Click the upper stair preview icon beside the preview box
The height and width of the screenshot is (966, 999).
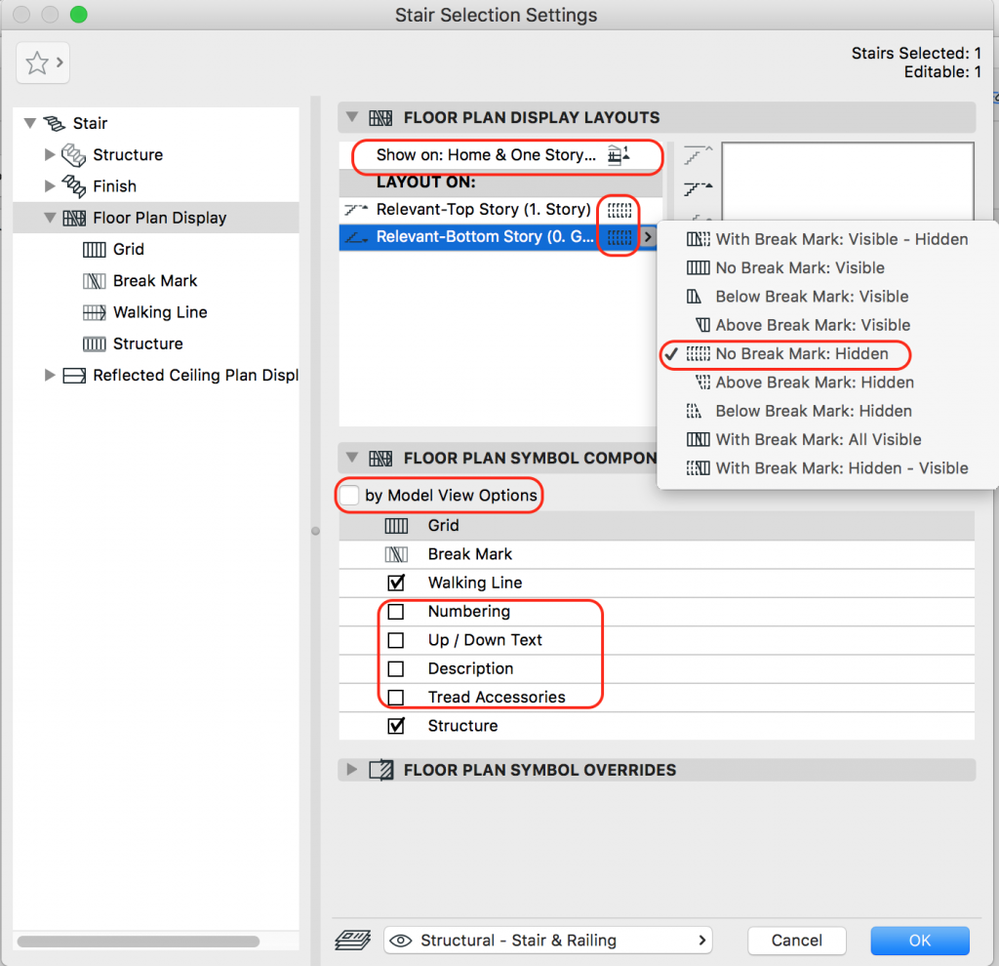698,155
